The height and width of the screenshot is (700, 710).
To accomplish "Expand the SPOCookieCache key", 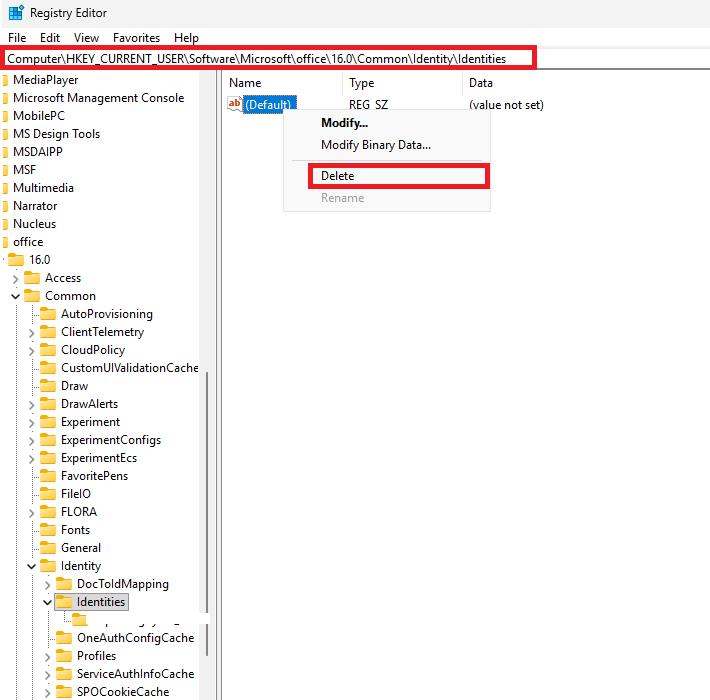I will click(x=47, y=692).
